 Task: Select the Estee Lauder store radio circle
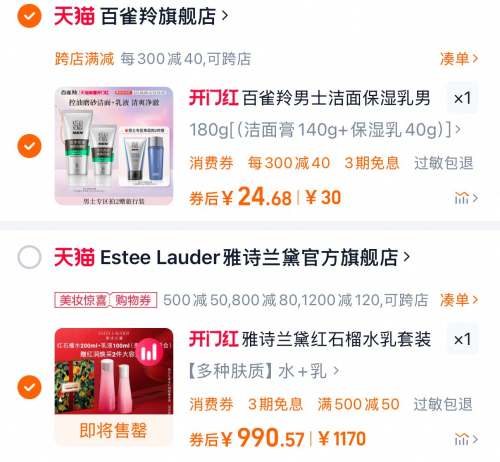click(29, 257)
